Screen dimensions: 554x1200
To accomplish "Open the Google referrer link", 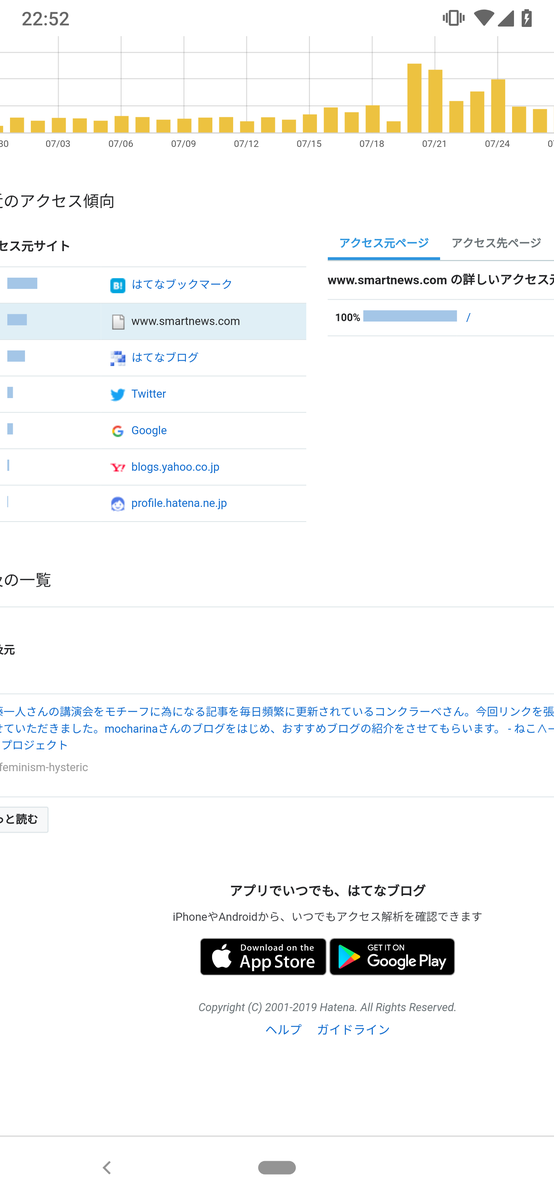I will [149, 431].
